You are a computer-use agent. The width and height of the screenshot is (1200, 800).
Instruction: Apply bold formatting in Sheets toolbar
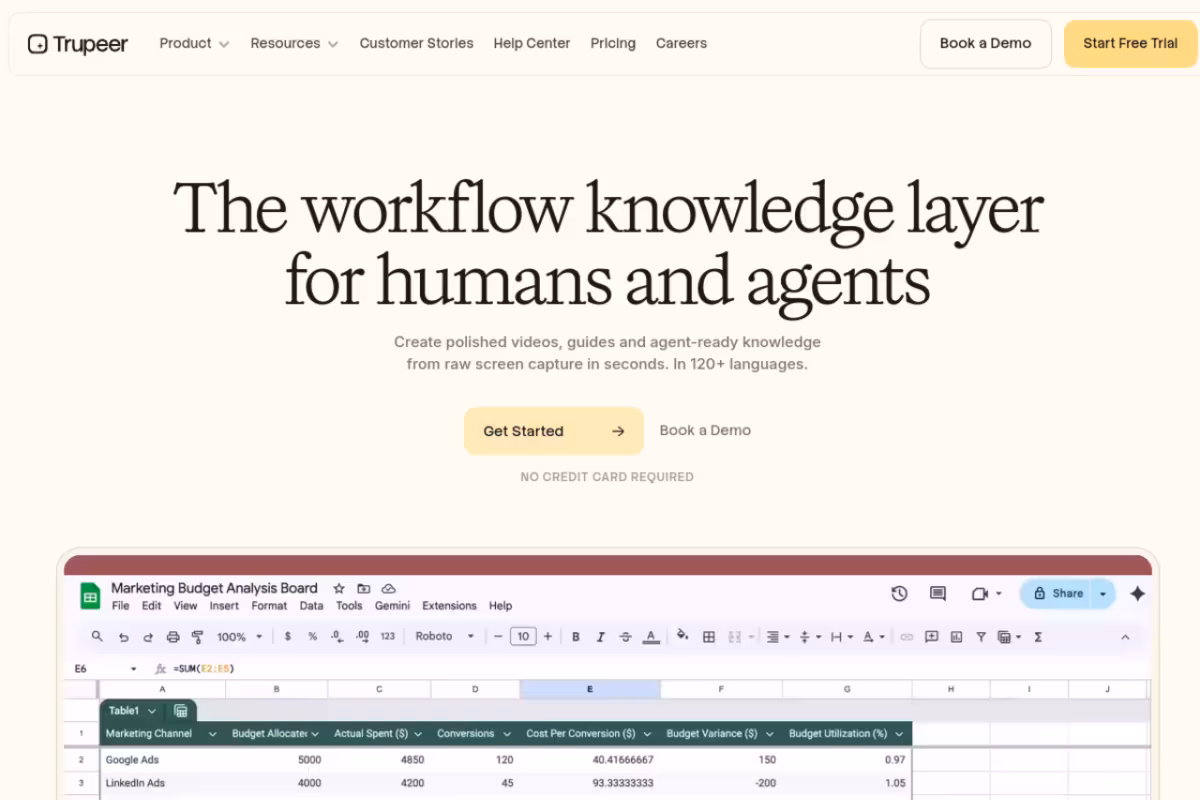(x=576, y=637)
